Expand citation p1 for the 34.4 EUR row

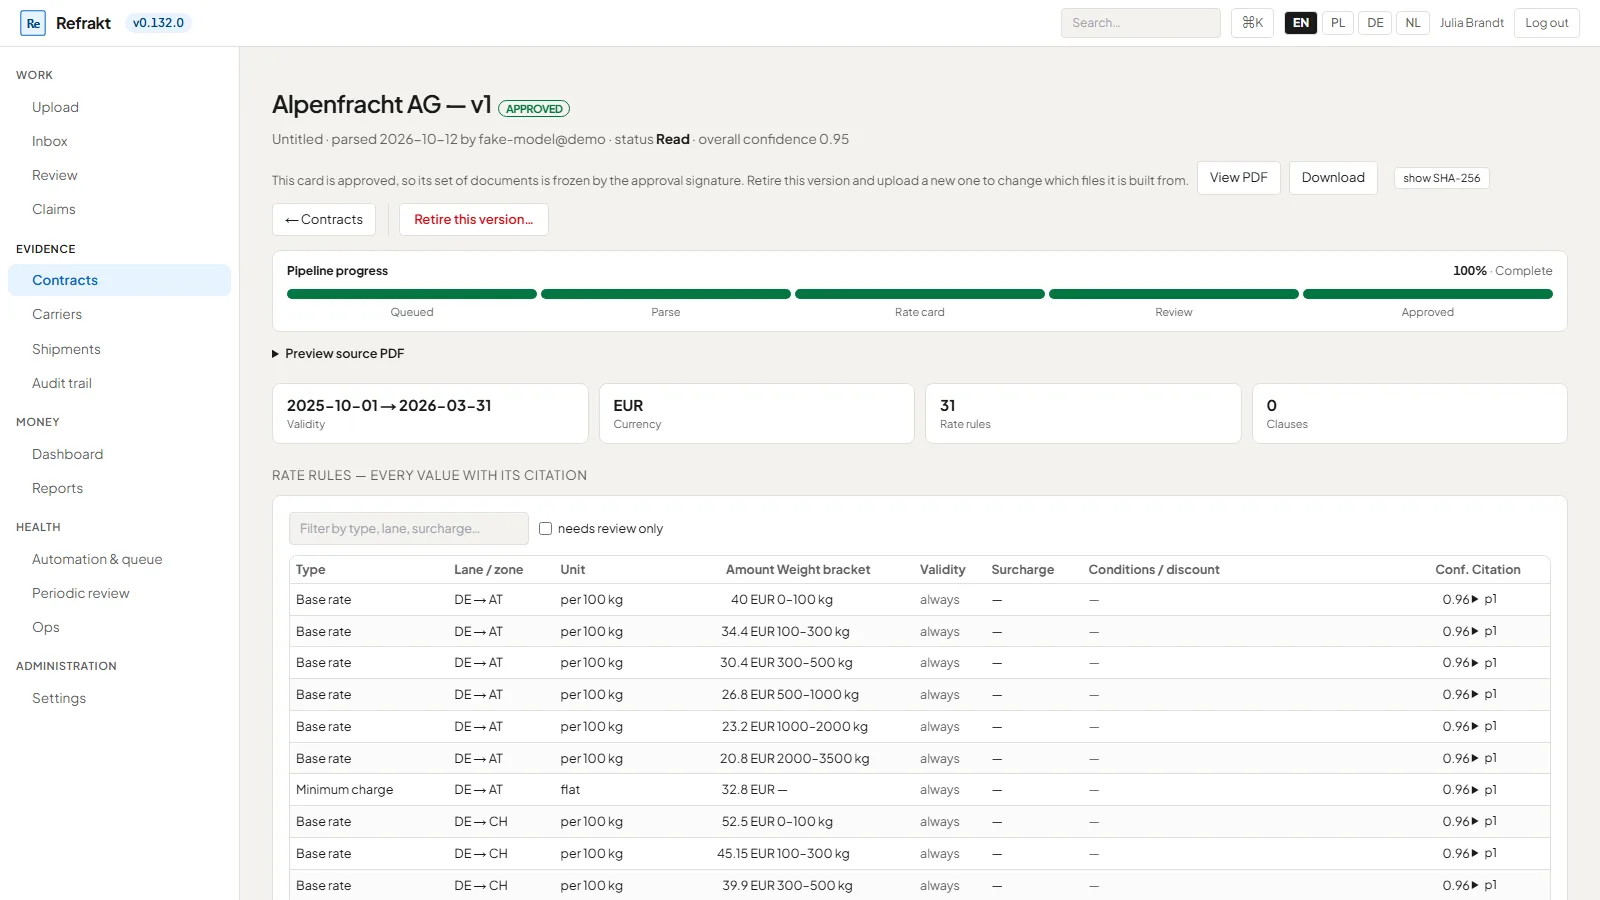coord(1484,631)
